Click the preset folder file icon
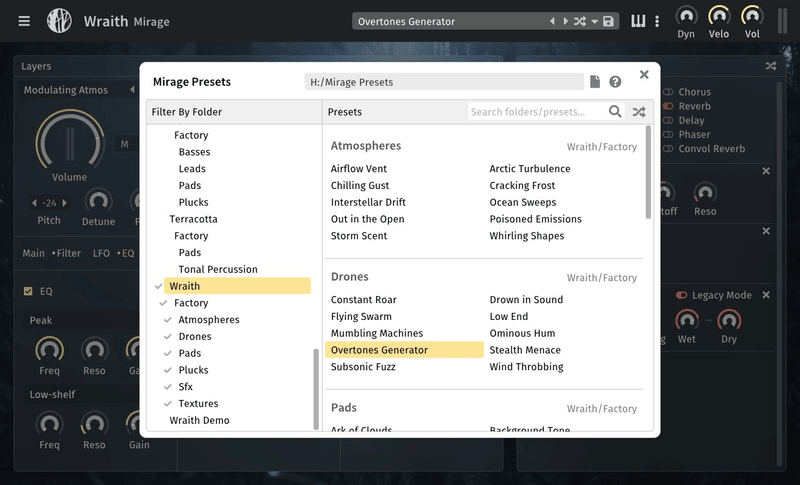The image size is (800, 485). coord(595,82)
